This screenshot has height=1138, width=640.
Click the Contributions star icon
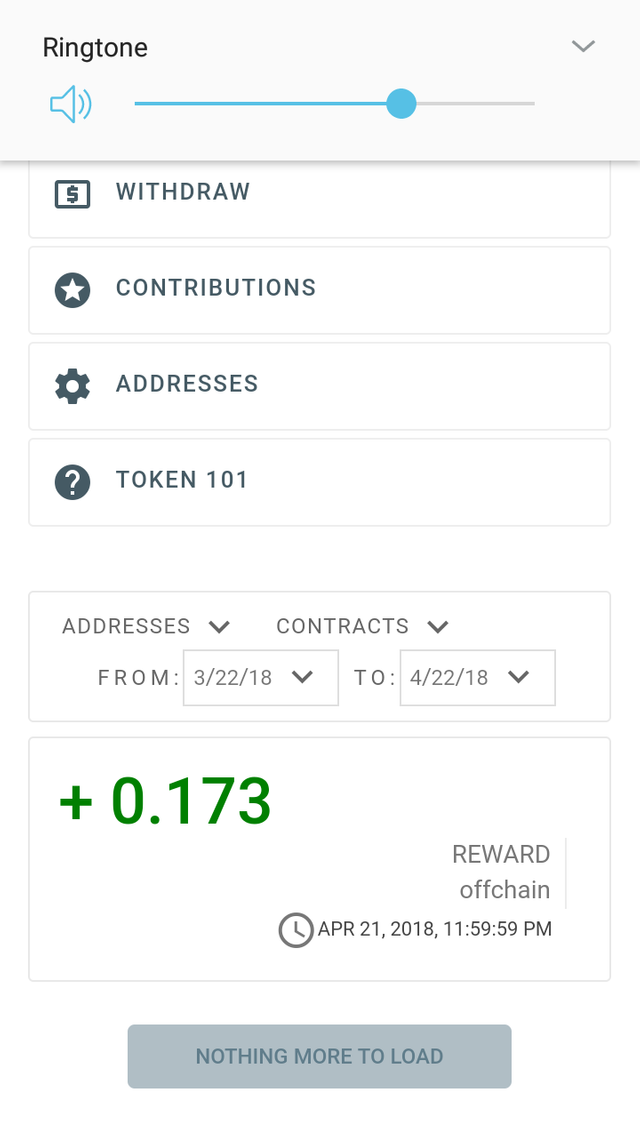coord(72,290)
